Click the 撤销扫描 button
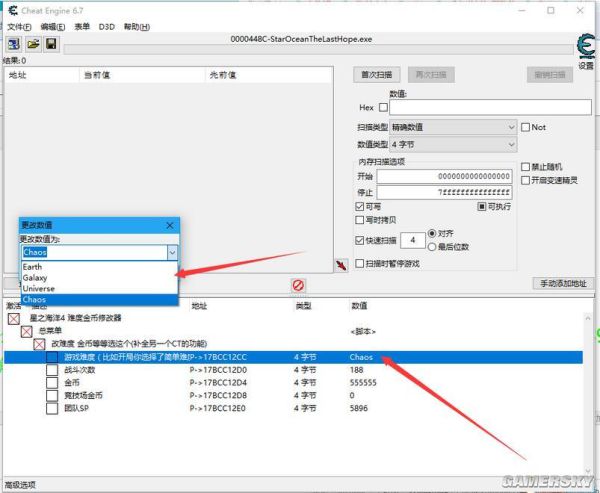Image resolution: width=600 pixels, height=493 pixels. coord(549,75)
